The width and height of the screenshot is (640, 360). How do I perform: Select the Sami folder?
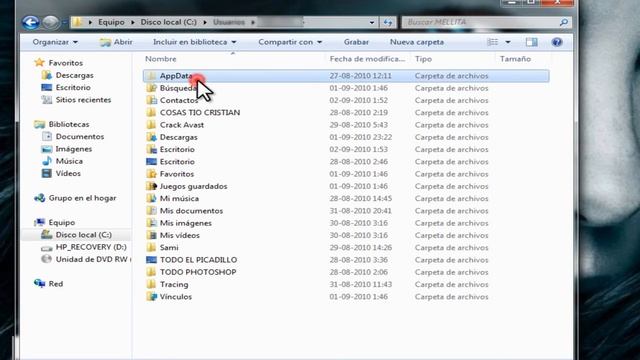(169, 247)
